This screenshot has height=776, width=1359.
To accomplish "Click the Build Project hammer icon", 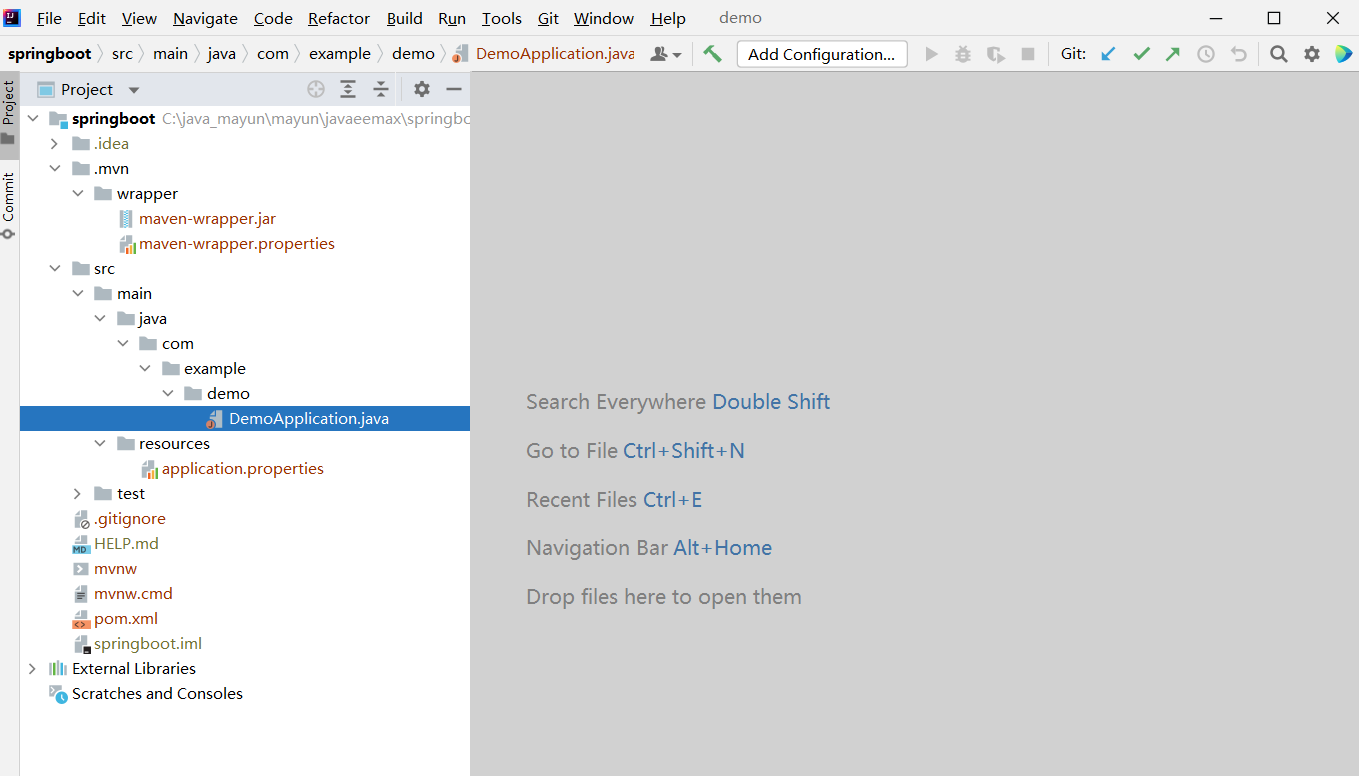I will coord(712,54).
